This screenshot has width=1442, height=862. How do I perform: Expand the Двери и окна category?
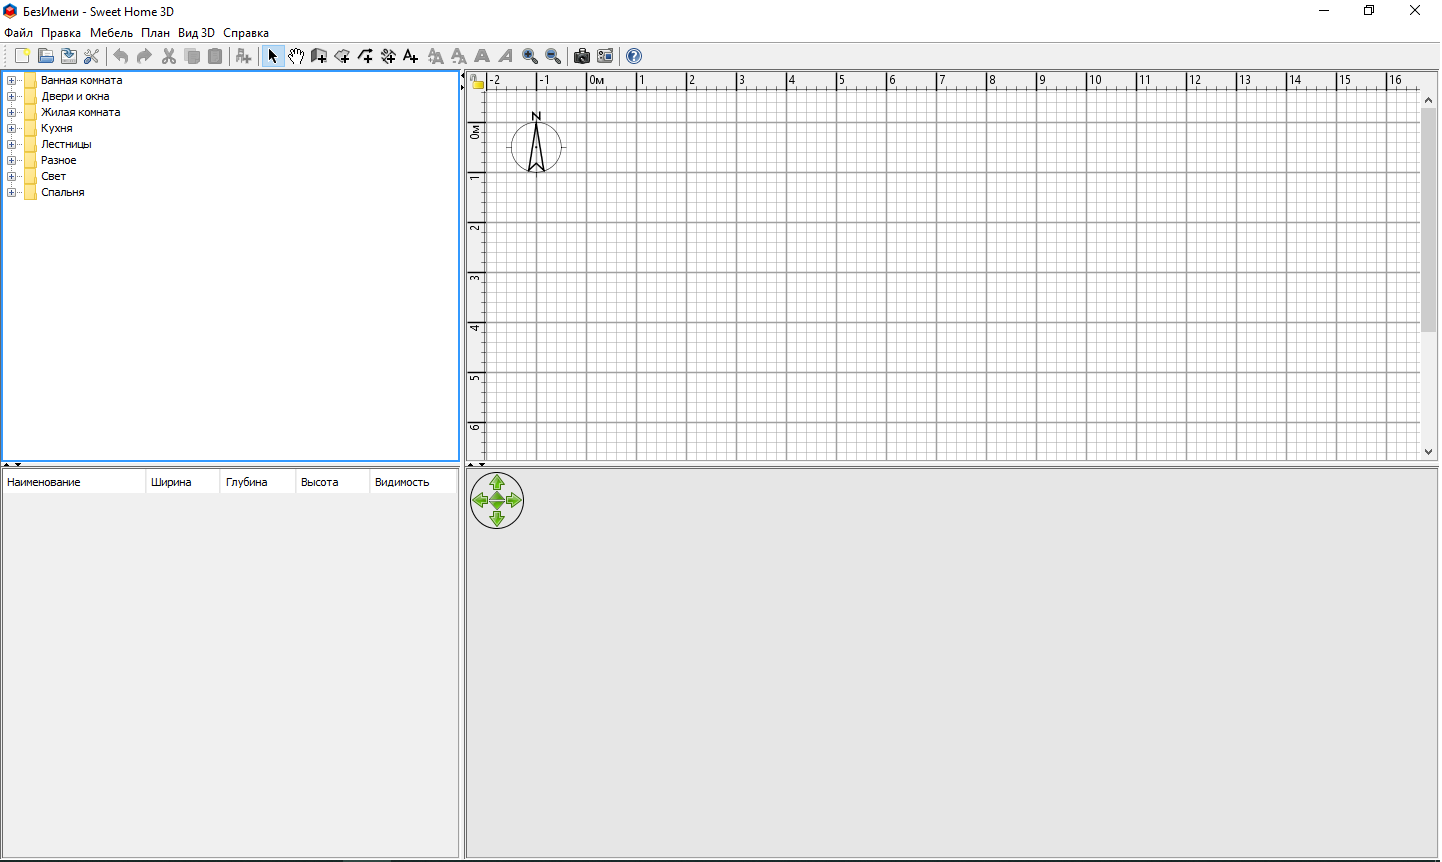[x=11, y=96]
